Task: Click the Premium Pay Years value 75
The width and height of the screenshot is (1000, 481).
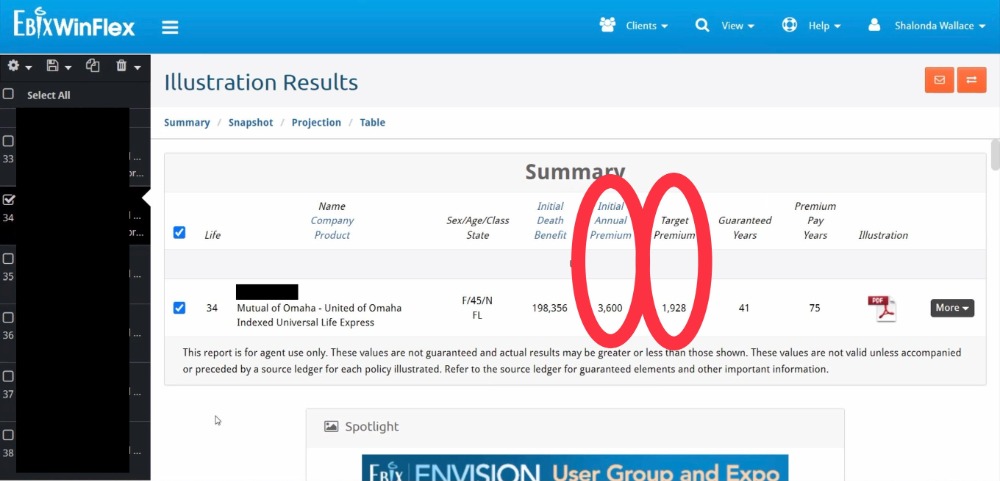Action: click(814, 308)
